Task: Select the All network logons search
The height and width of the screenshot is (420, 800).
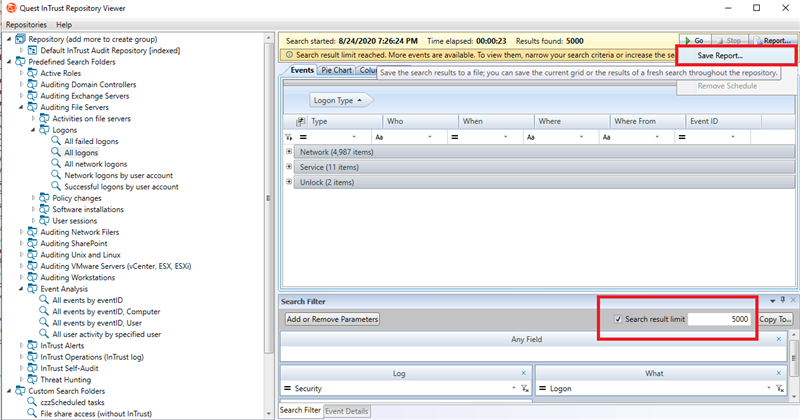Action: point(95,164)
